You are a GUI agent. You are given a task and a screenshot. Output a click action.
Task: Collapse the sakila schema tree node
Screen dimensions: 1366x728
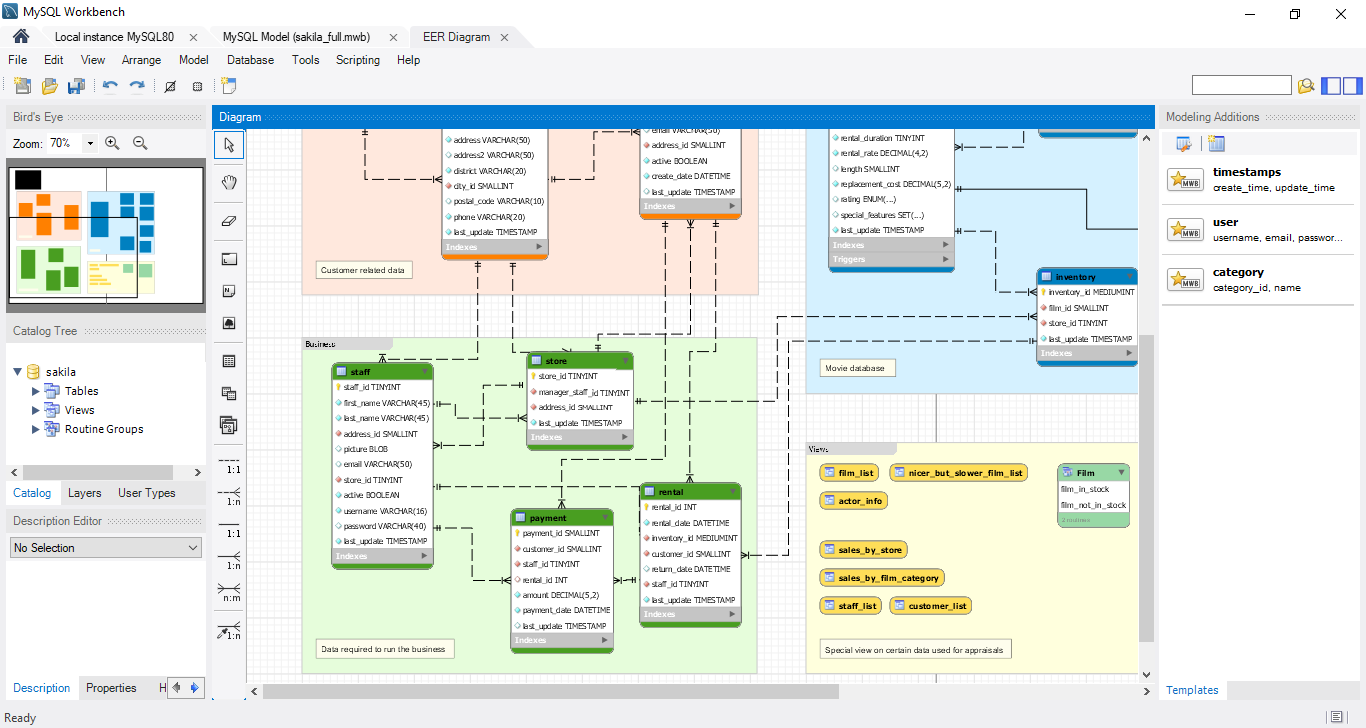point(18,372)
